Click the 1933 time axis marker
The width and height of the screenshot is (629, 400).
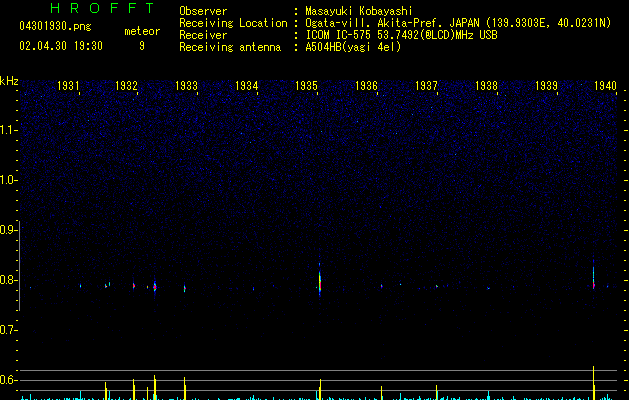pos(187,85)
